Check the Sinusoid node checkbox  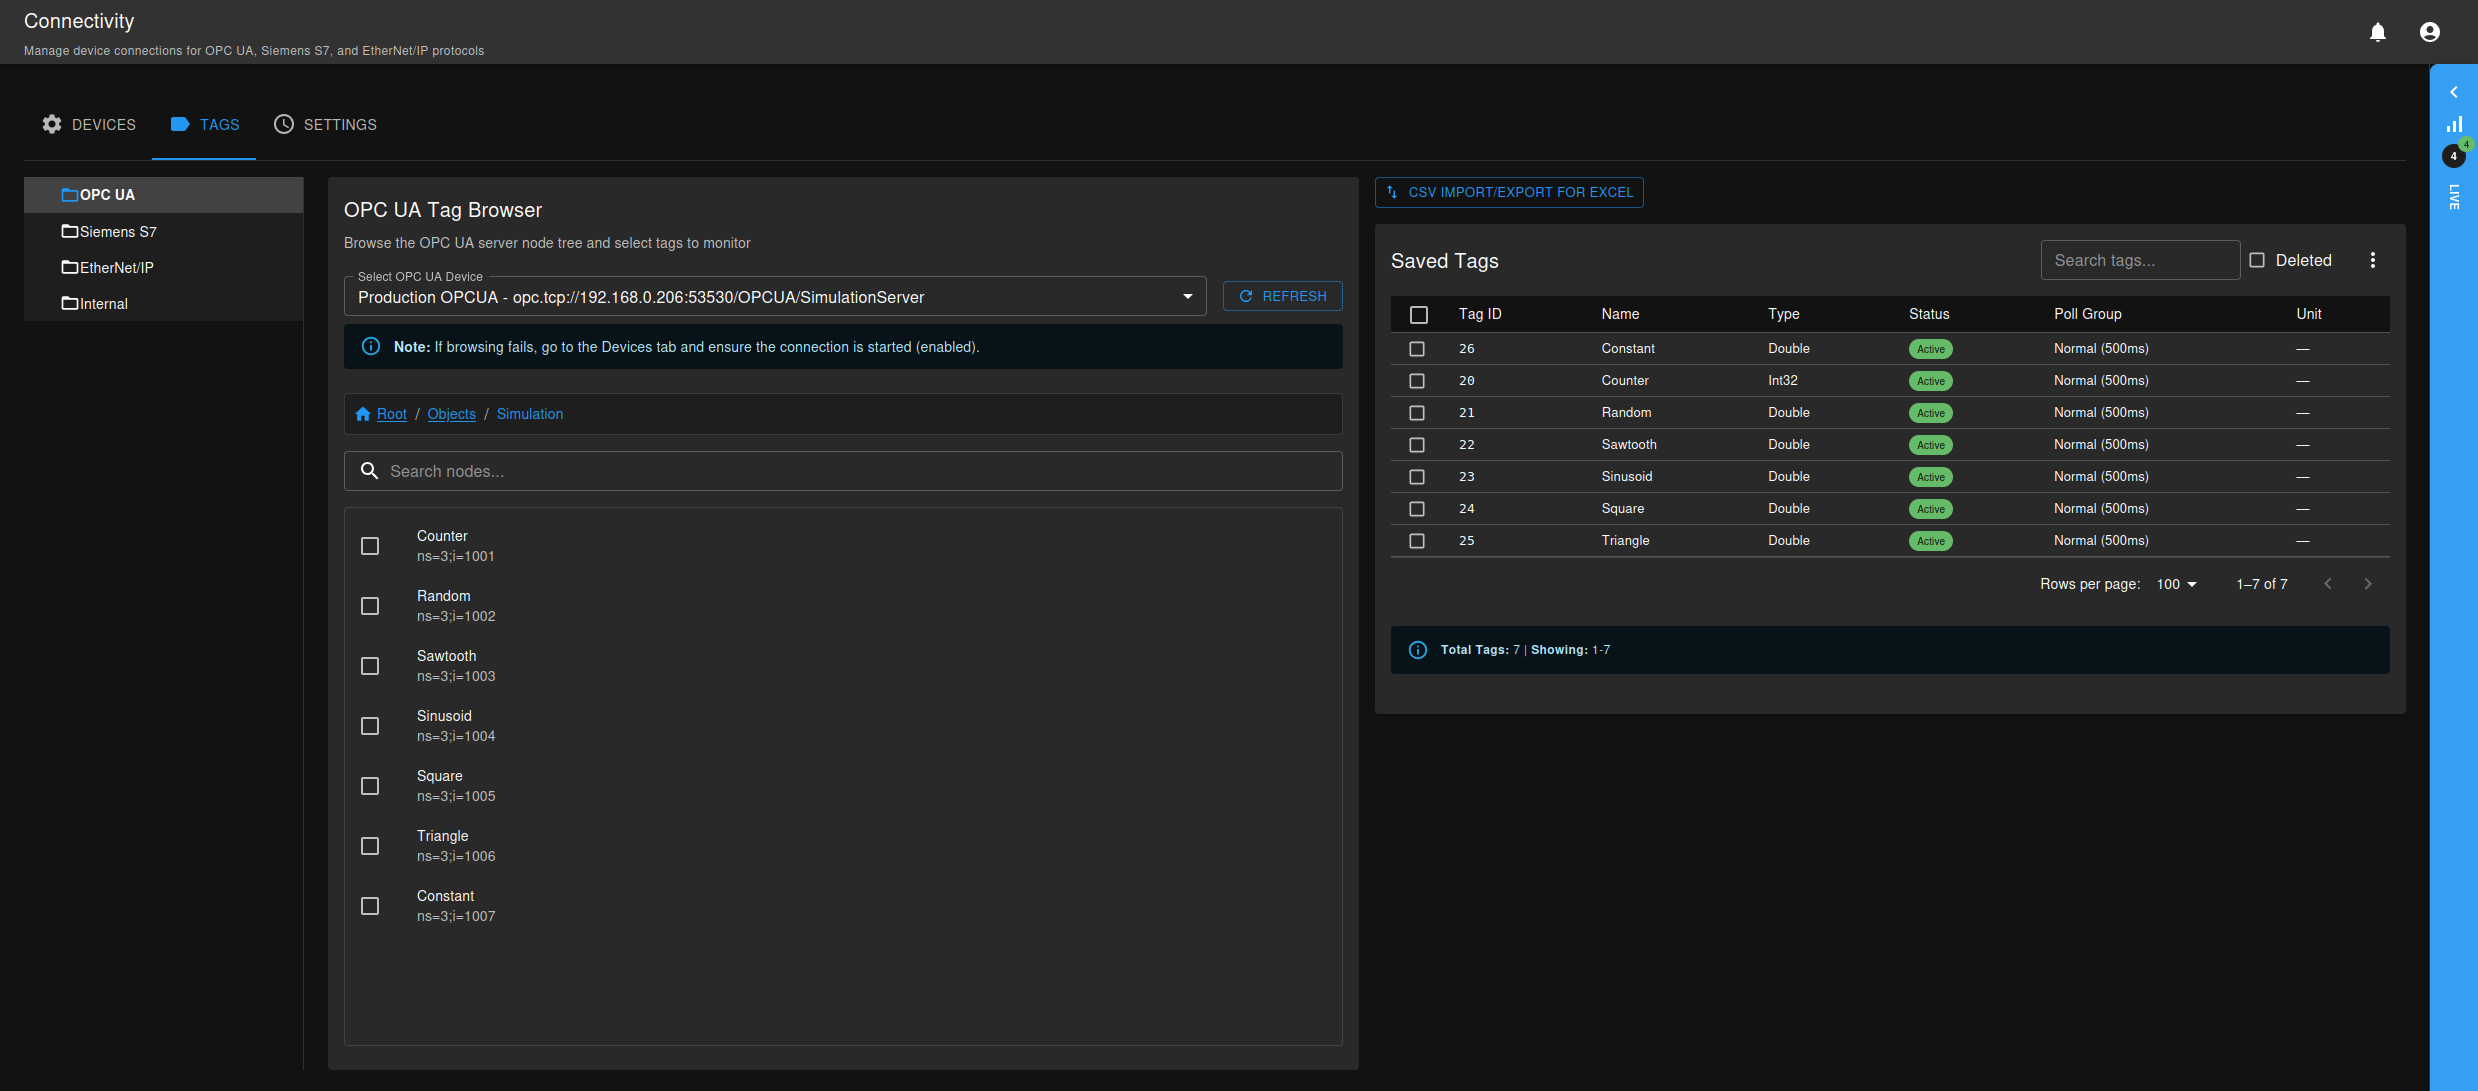coord(370,725)
